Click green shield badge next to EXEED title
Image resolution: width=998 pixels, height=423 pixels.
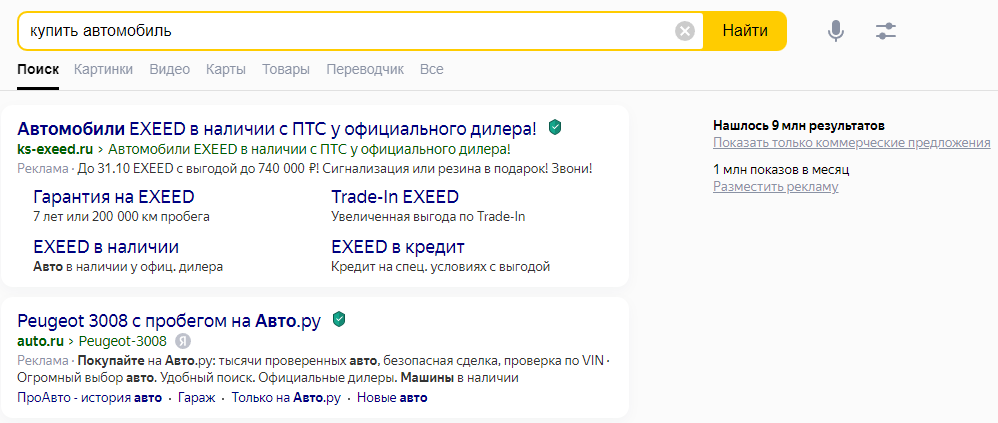(556, 127)
